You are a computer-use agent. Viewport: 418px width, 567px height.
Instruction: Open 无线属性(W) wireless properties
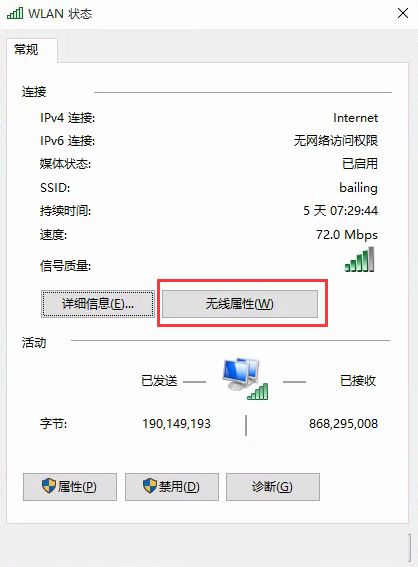tap(240, 304)
